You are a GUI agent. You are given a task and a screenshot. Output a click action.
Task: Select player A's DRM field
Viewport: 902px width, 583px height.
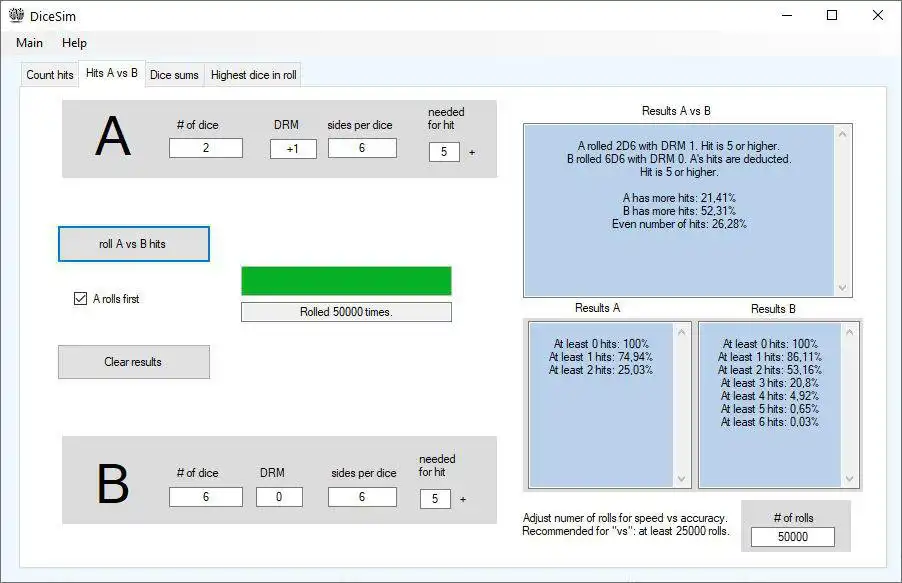click(293, 149)
